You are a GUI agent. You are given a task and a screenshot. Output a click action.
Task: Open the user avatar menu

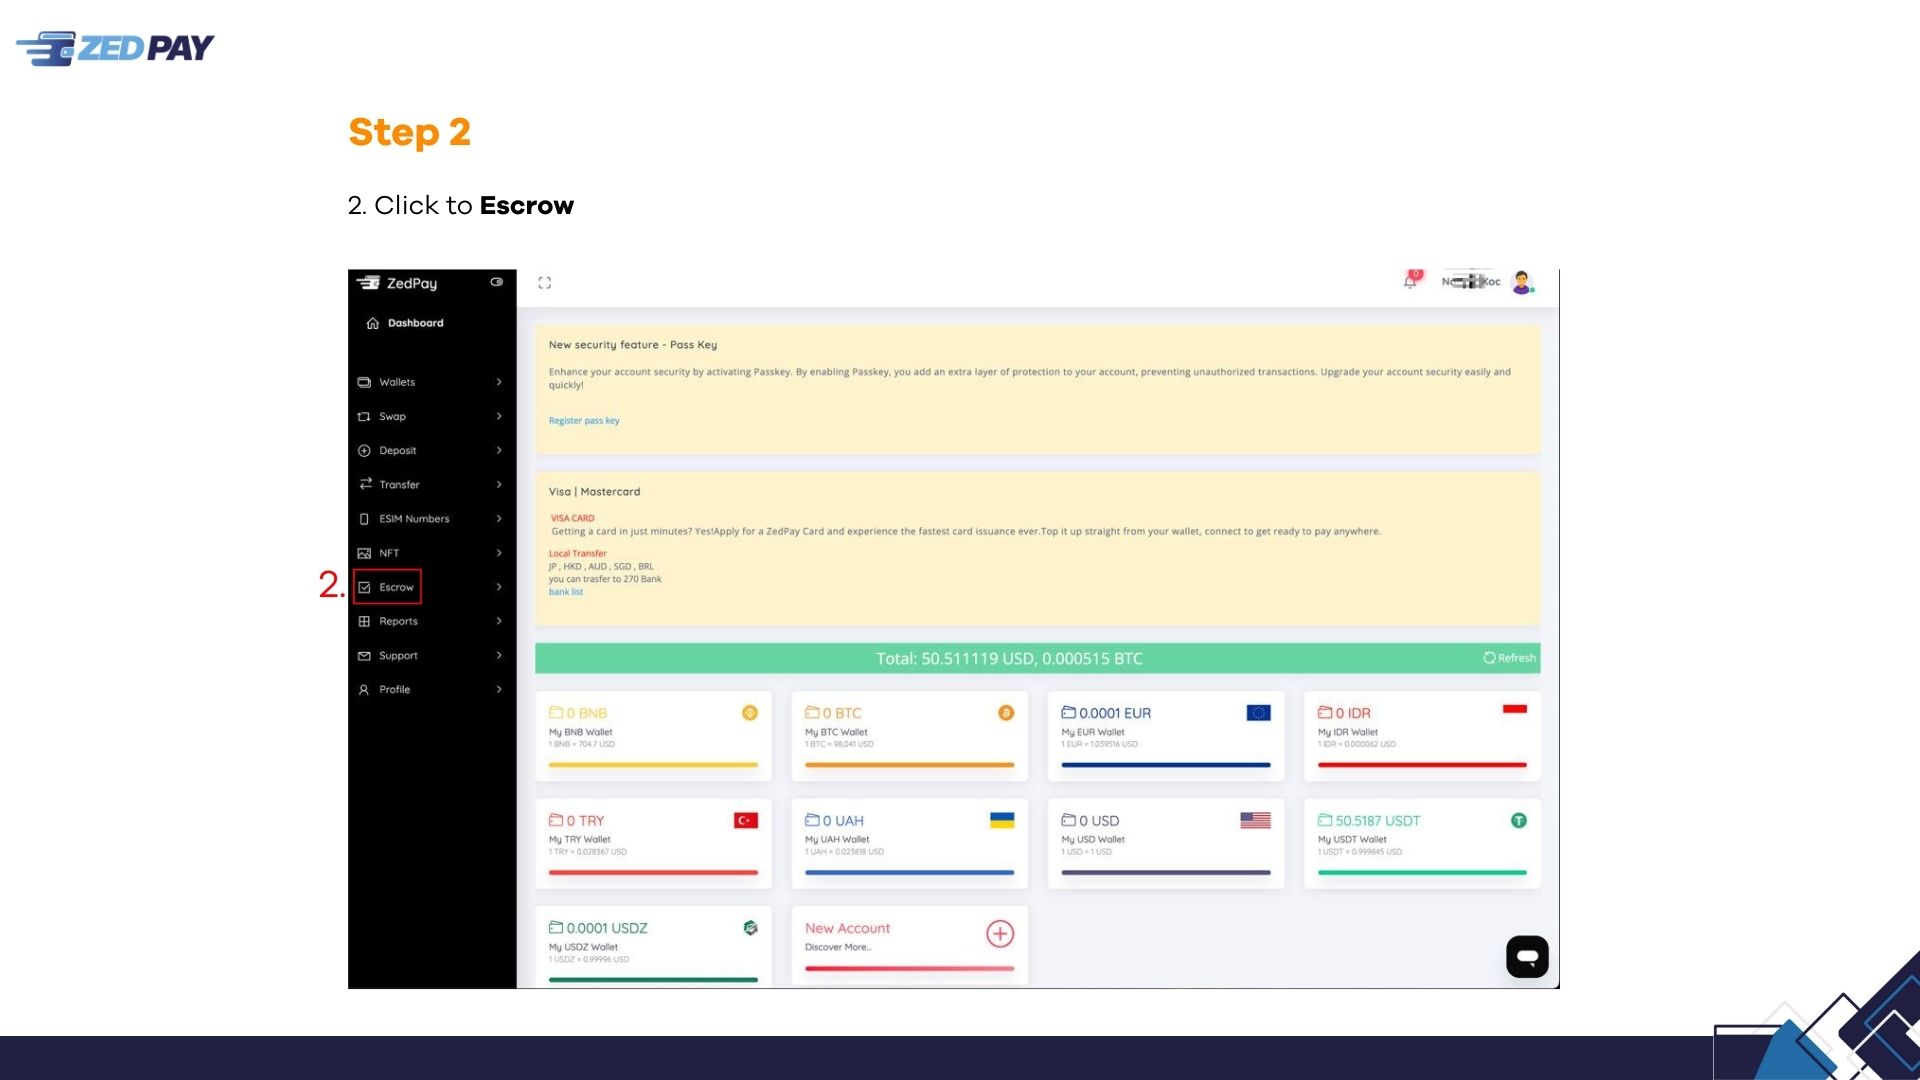coord(1522,282)
